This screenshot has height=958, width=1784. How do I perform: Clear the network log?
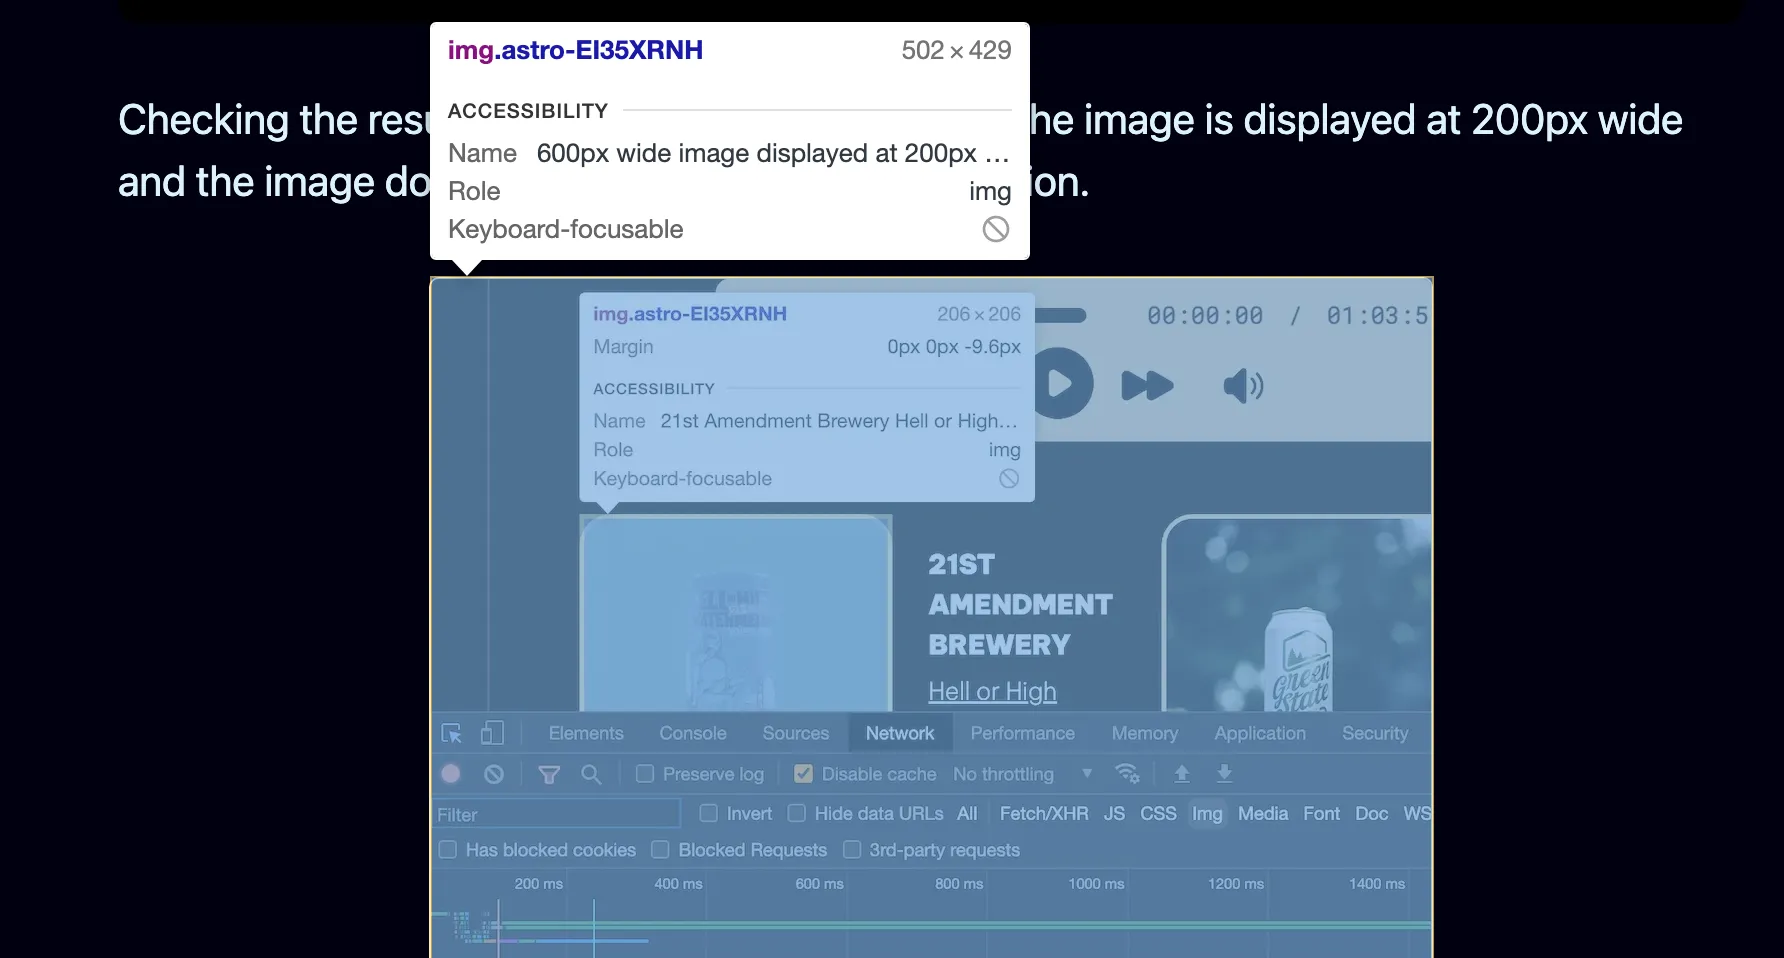493,773
